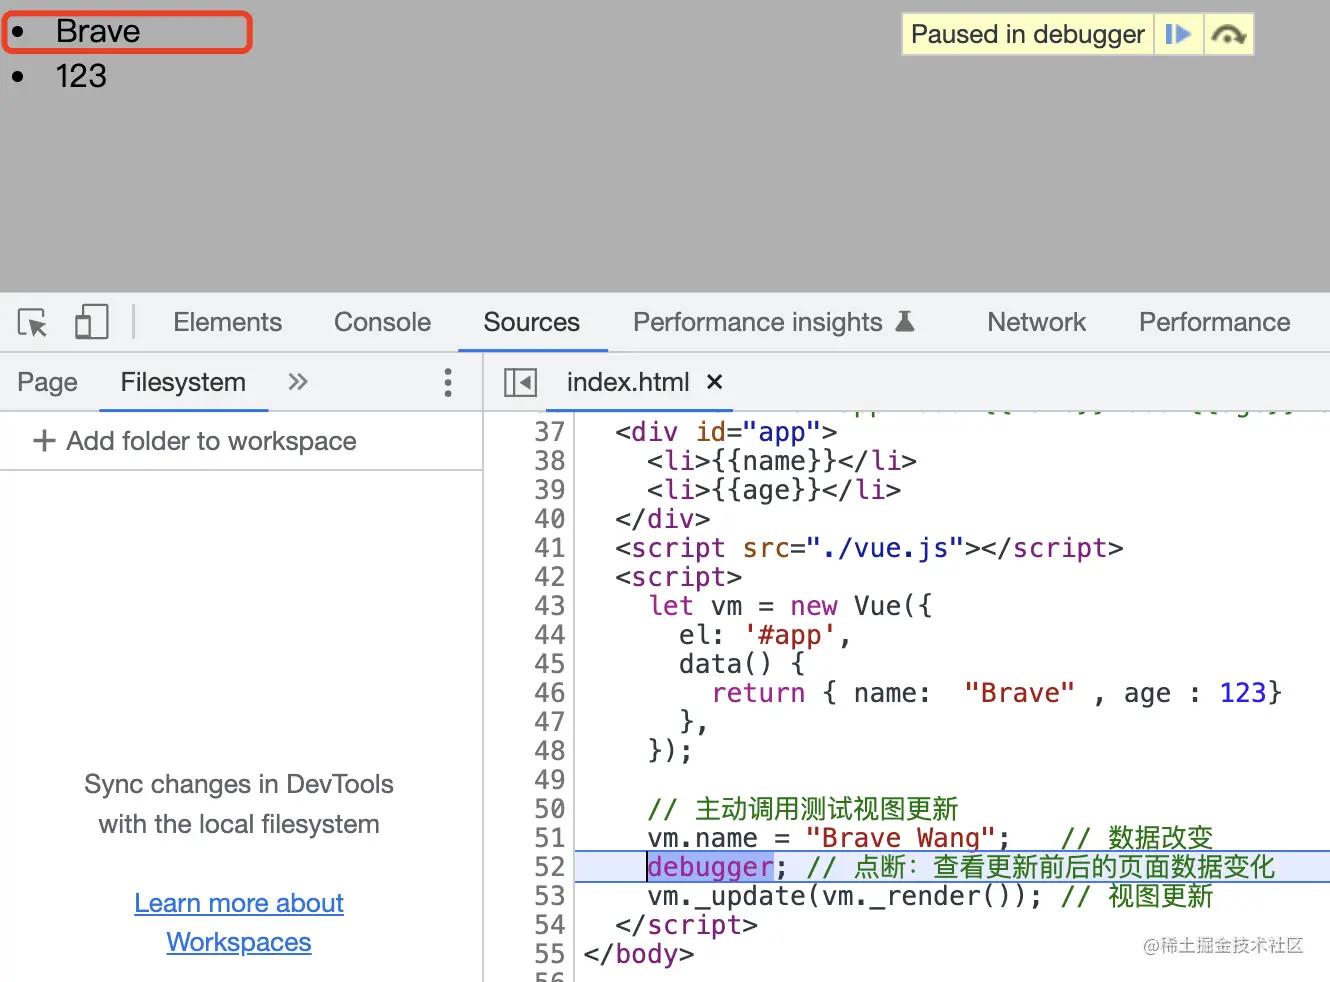Open the navigator three-dot menu

[448, 382]
